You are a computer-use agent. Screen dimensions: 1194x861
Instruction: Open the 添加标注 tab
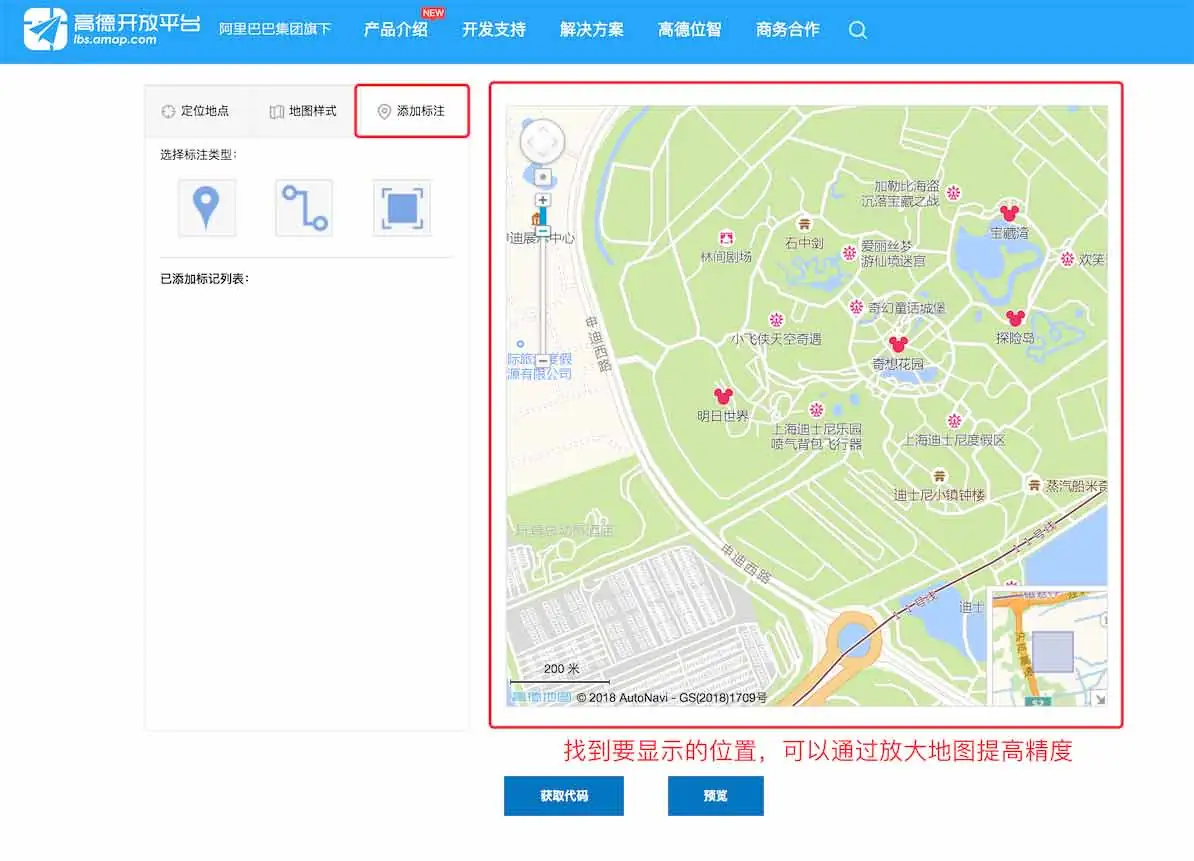tap(412, 111)
